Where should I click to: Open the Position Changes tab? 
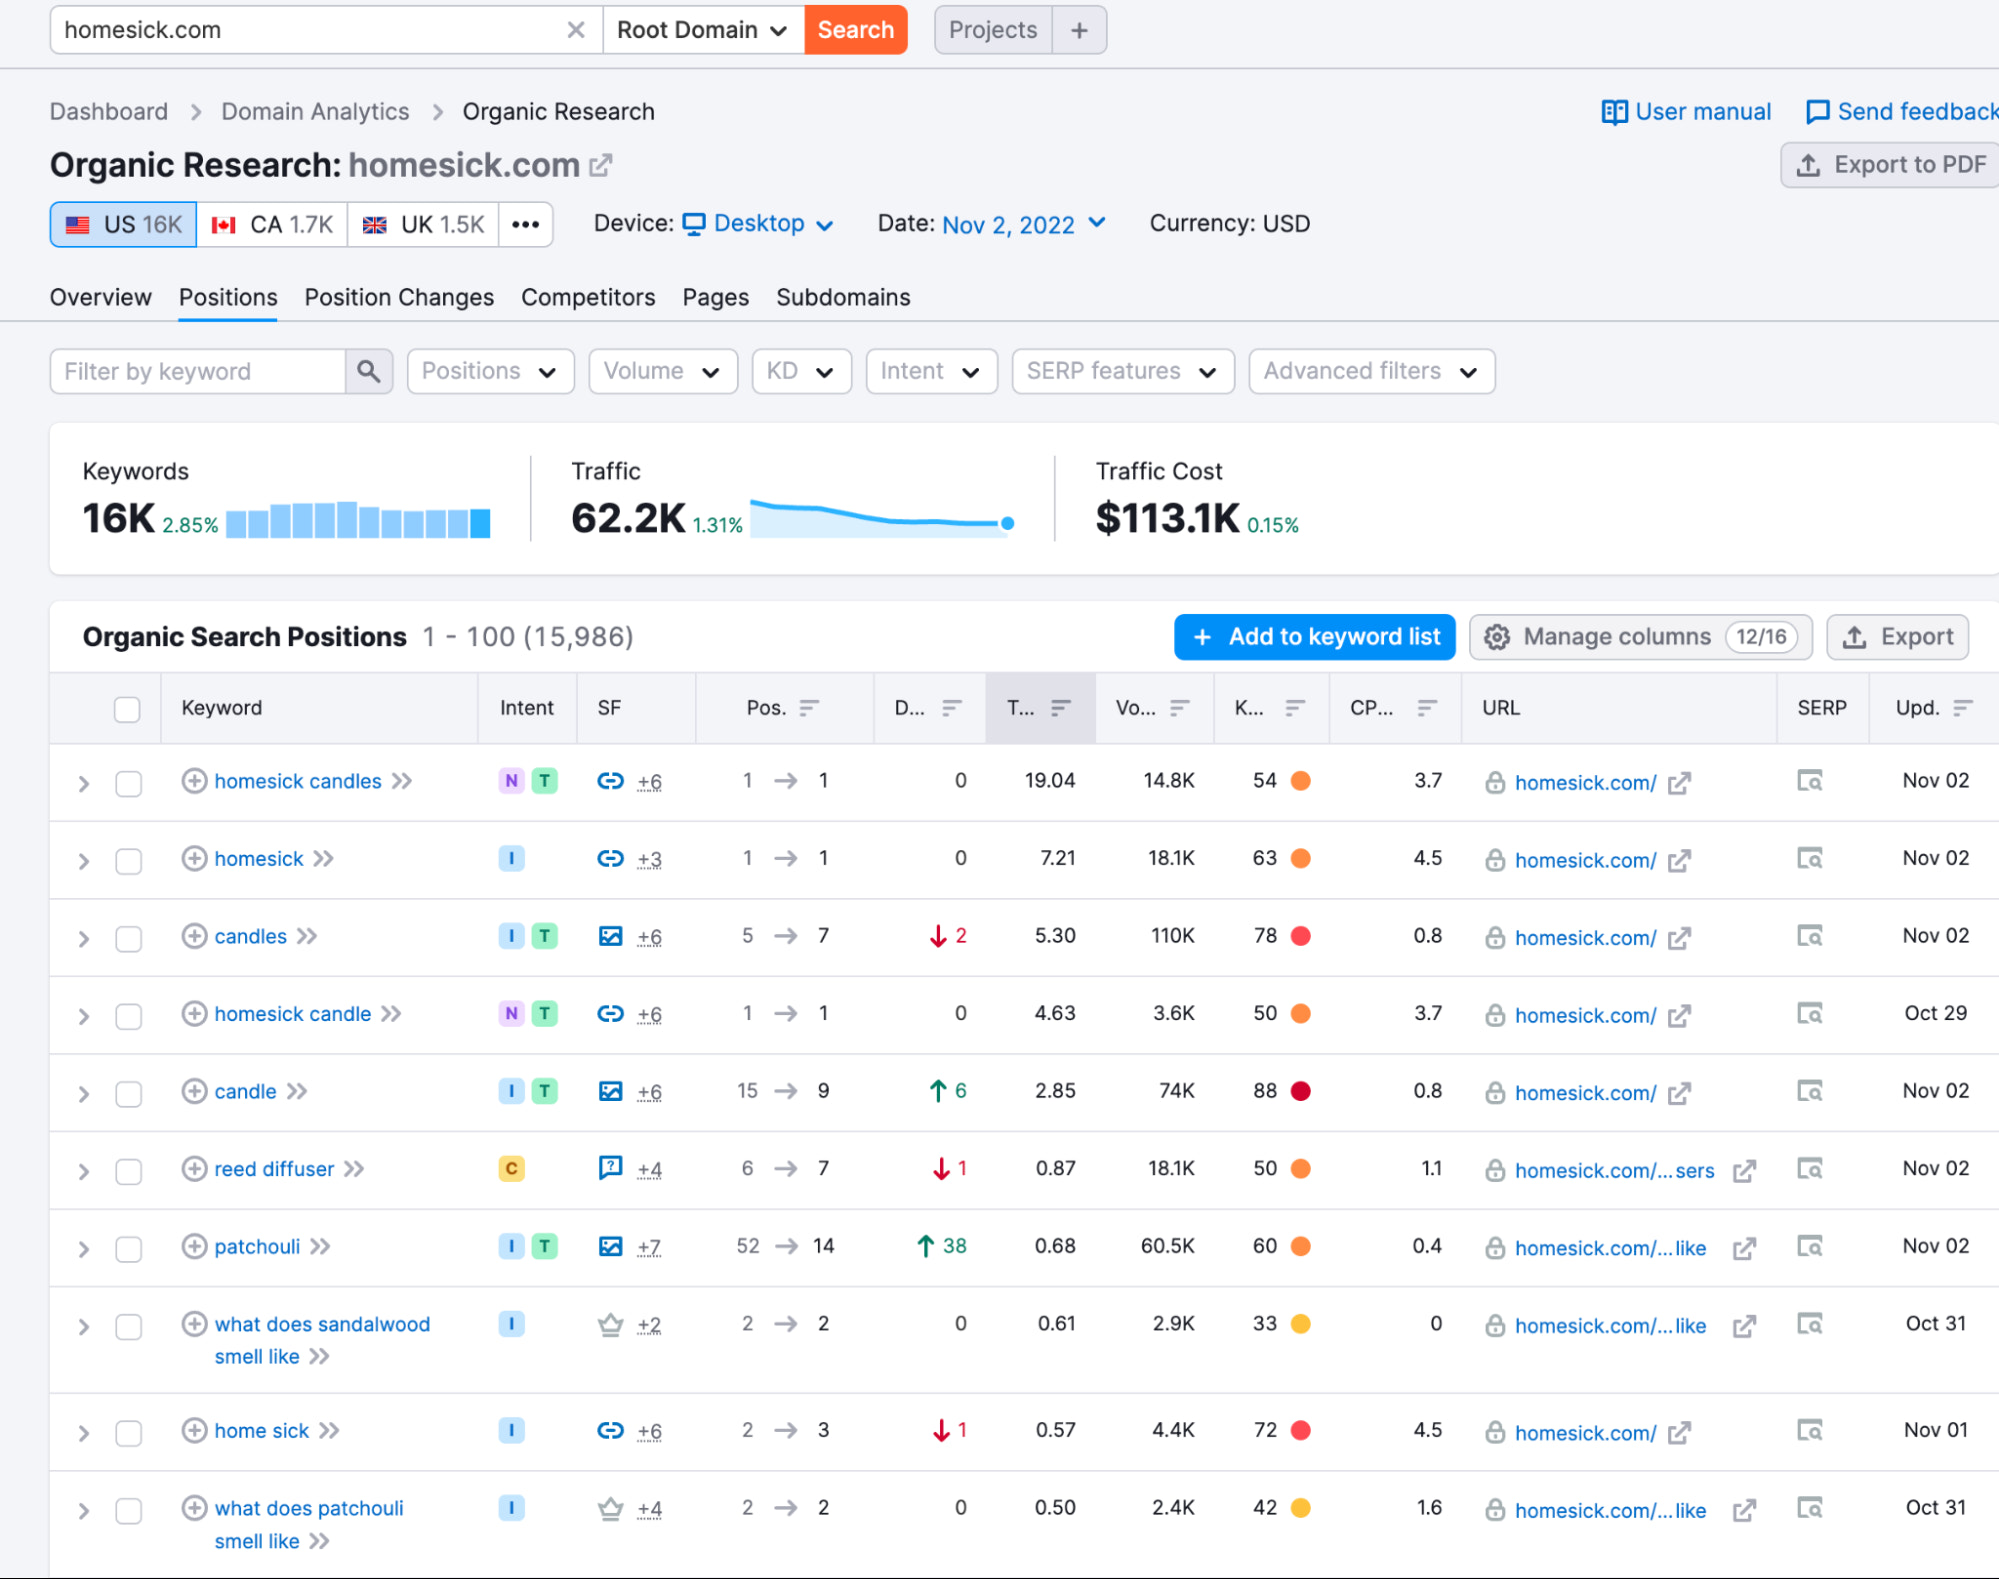(398, 297)
